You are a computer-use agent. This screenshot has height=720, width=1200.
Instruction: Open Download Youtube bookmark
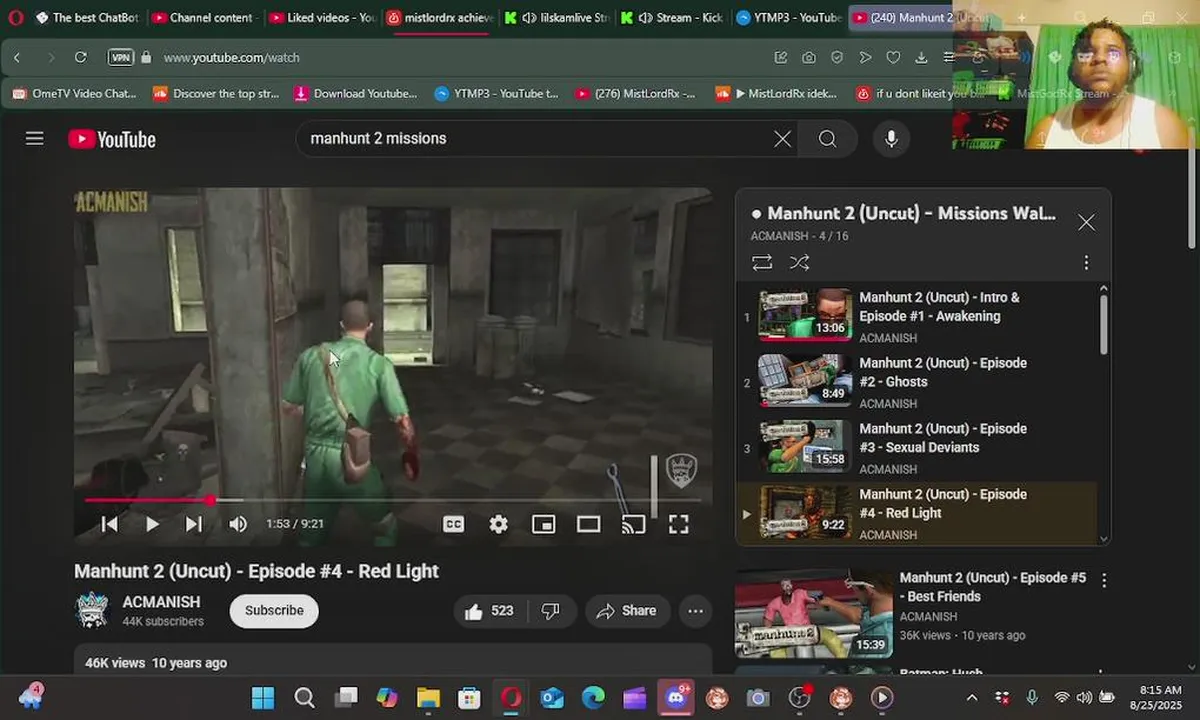(x=356, y=93)
